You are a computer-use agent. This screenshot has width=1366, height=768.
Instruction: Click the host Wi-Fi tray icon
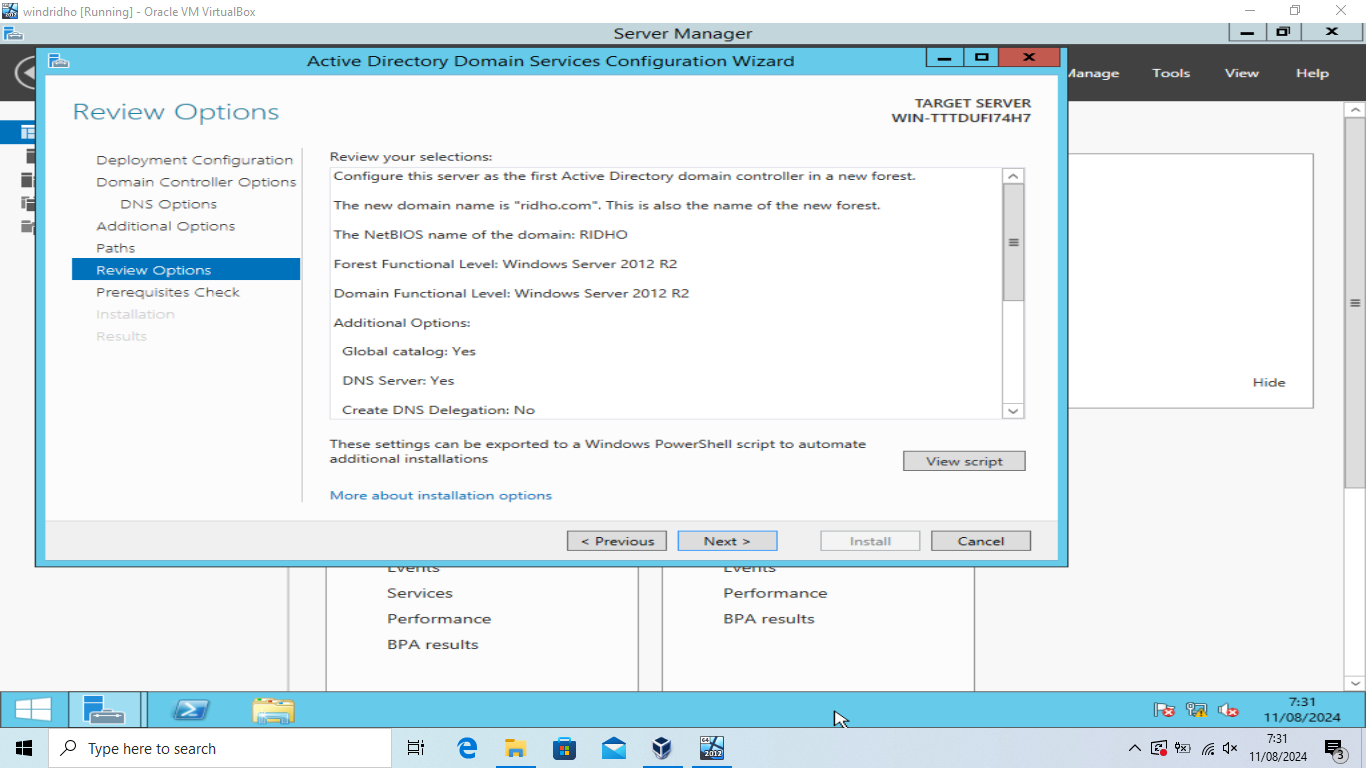1207,748
